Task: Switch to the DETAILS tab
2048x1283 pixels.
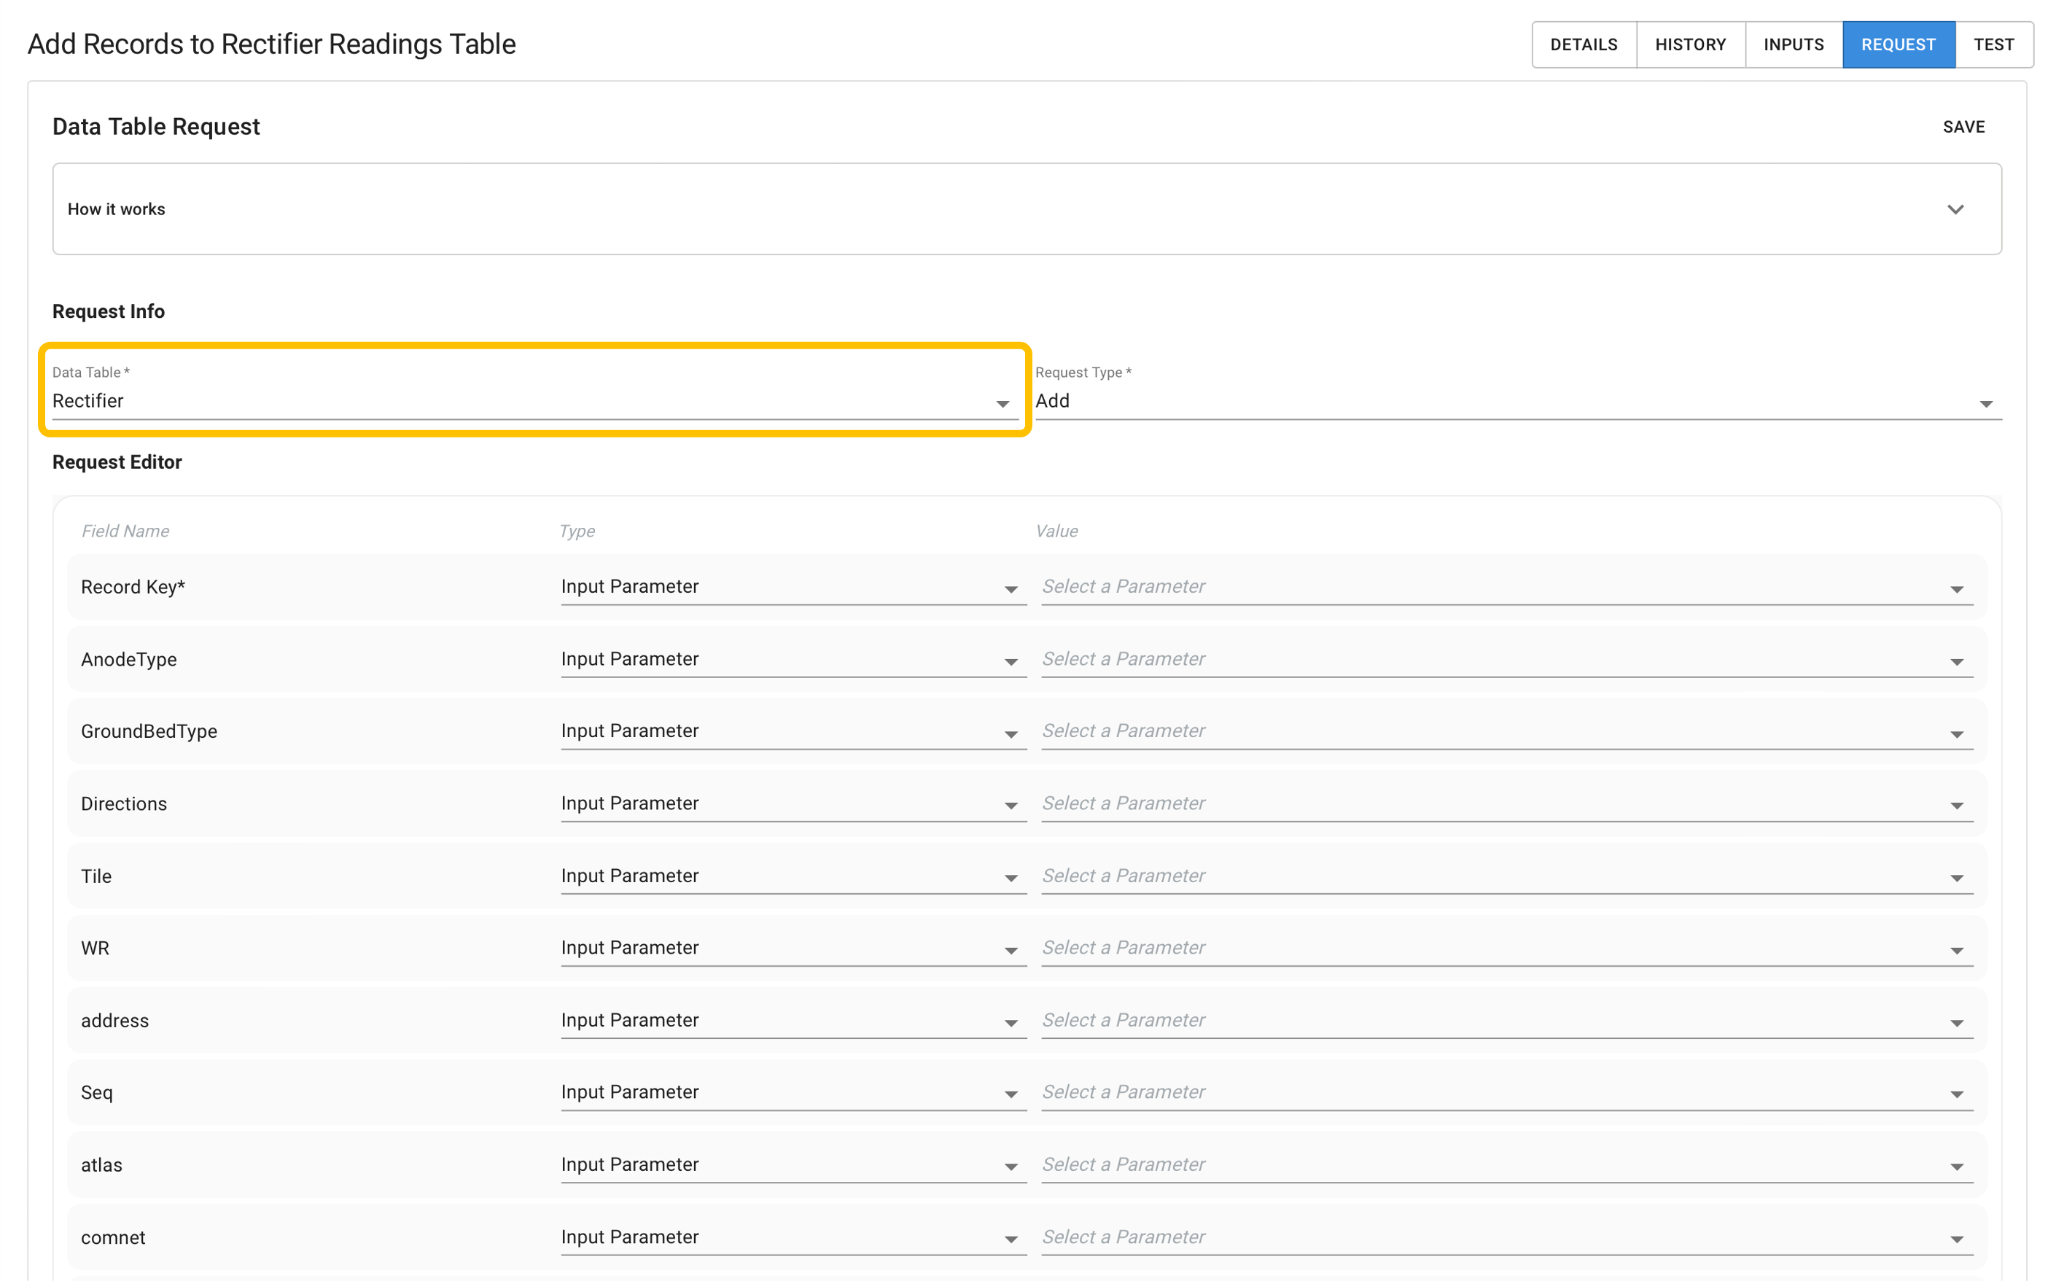Action: (x=1584, y=45)
